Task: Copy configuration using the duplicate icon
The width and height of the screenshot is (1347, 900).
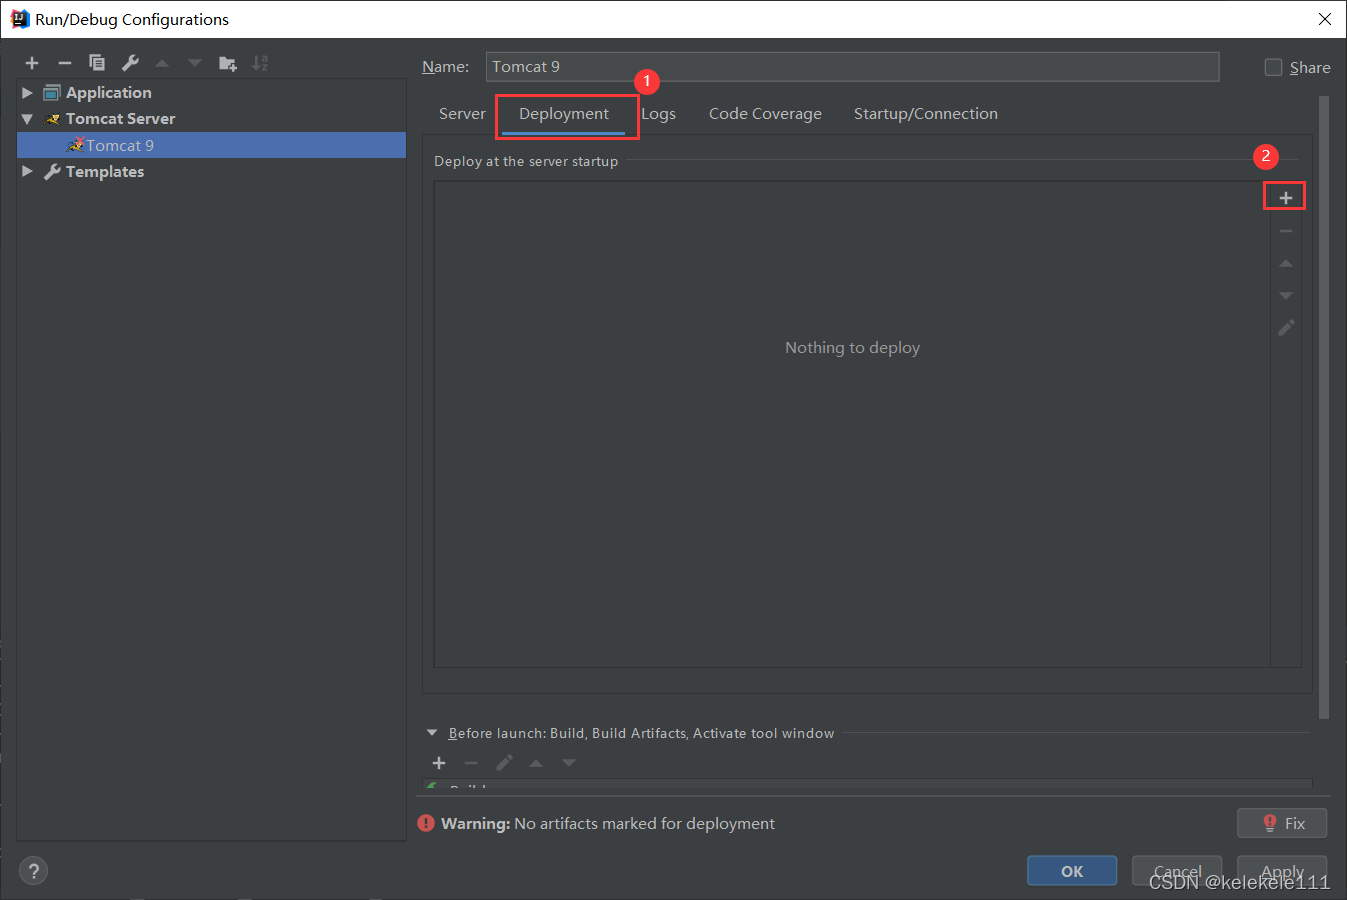Action: [97, 63]
